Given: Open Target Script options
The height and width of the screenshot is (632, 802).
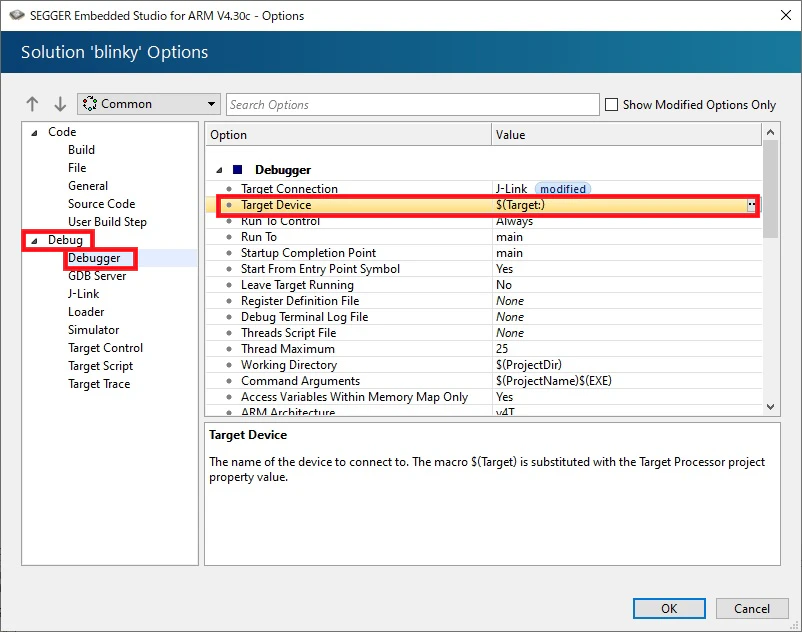Looking at the screenshot, I should click(x=101, y=366).
